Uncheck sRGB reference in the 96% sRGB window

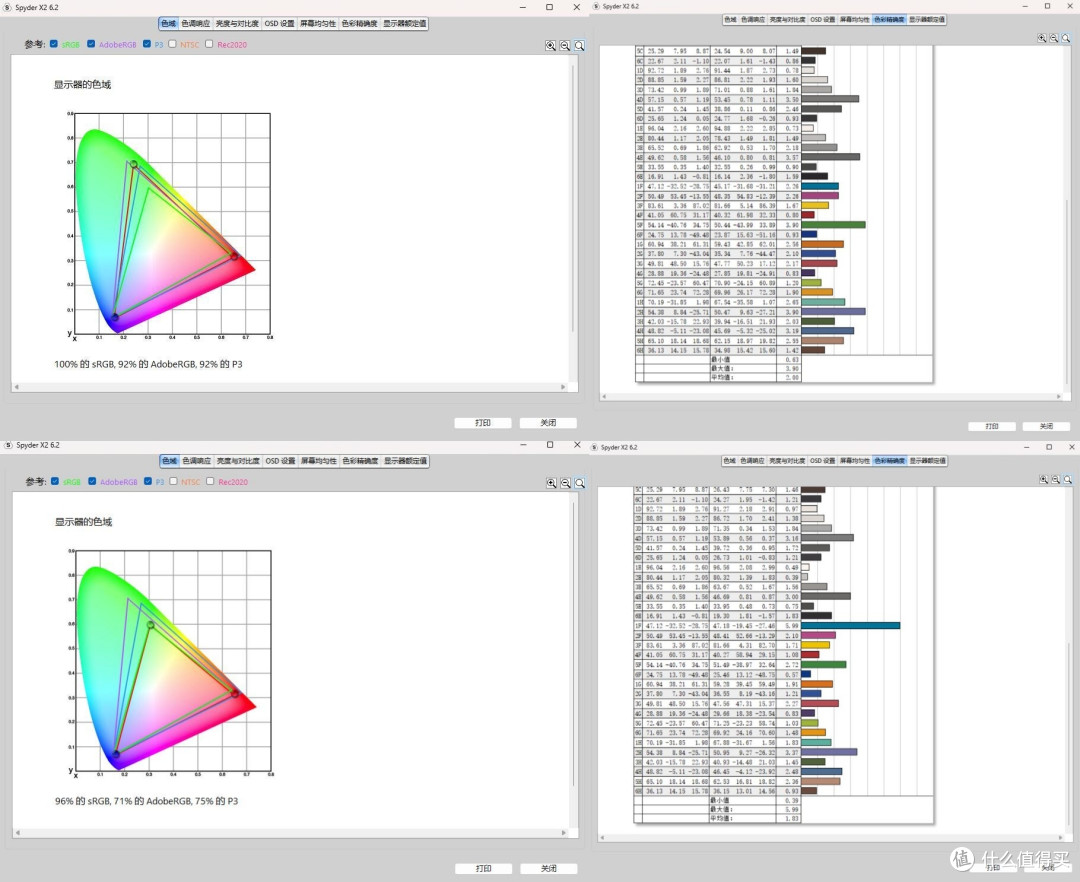click(54, 481)
